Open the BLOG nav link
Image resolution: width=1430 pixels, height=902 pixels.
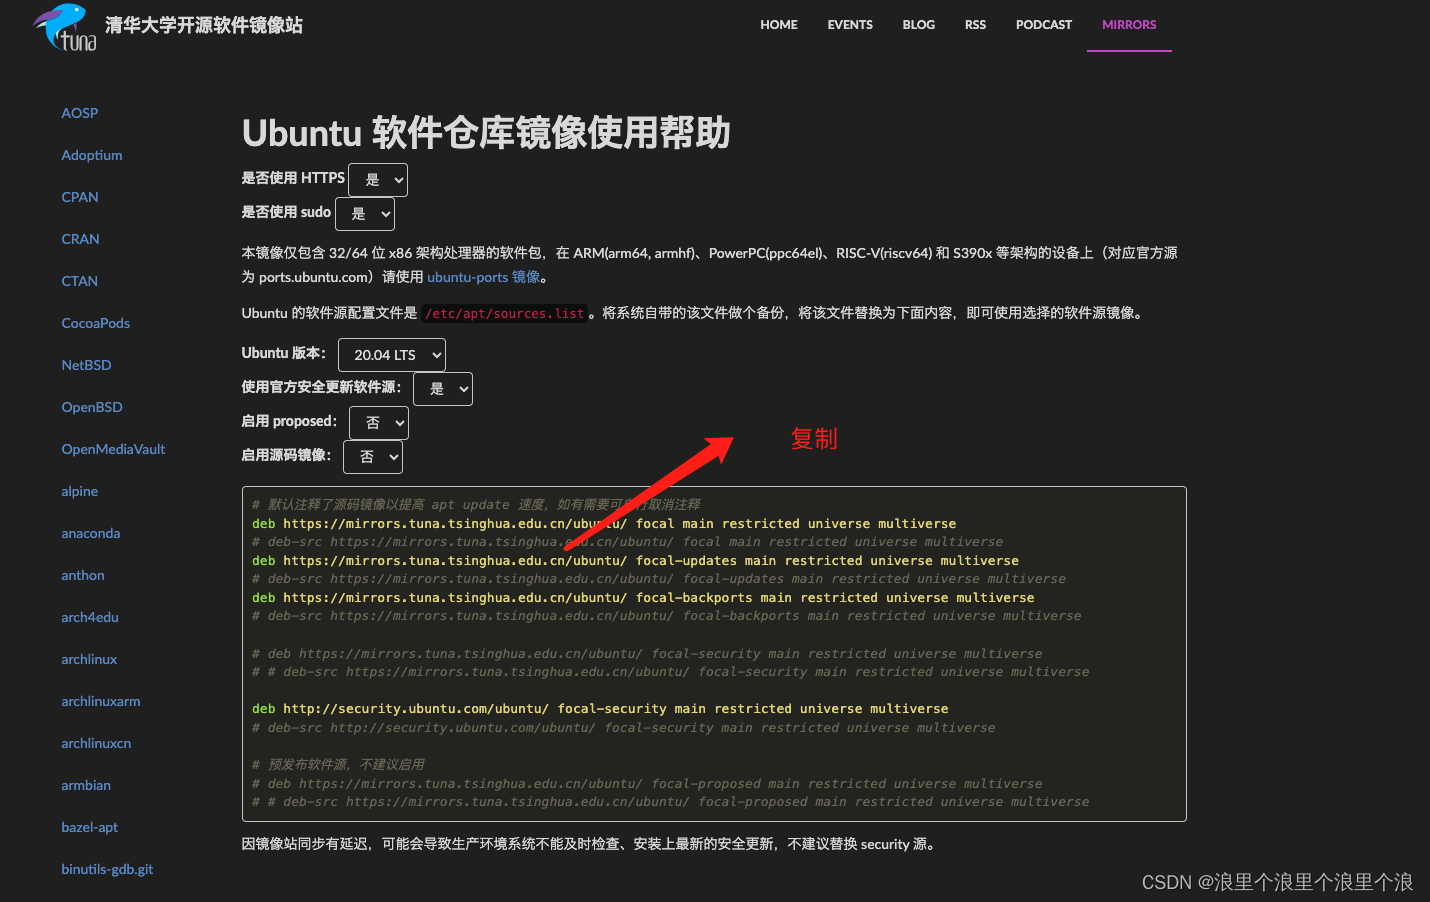(x=918, y=25)
